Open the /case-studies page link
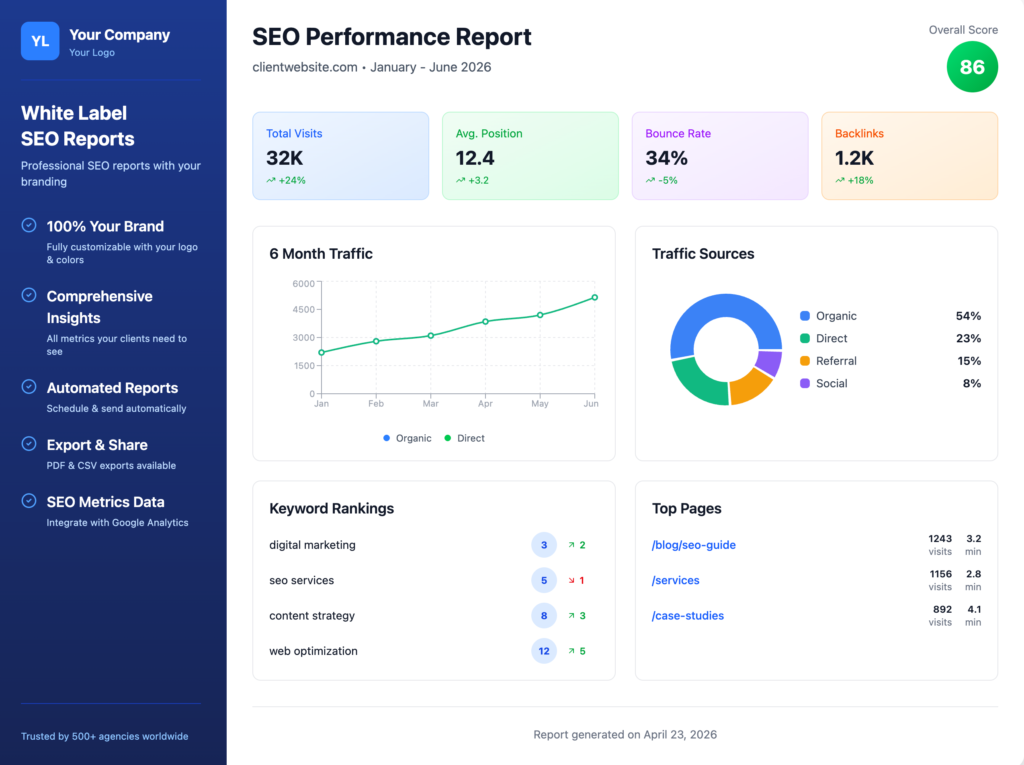 [688, 615]
